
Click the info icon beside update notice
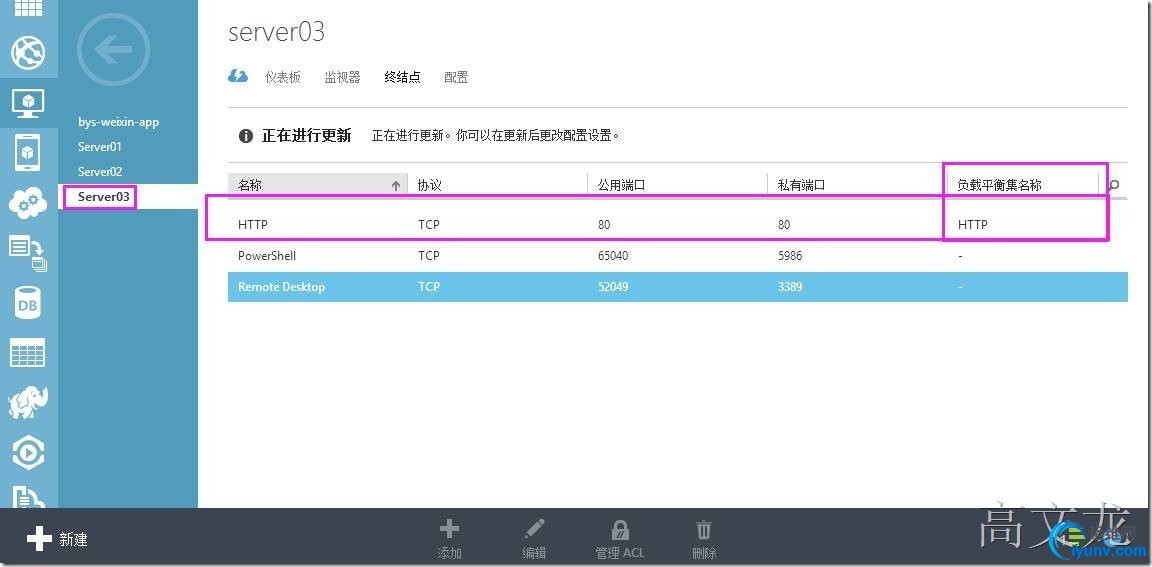pos(246,136)
